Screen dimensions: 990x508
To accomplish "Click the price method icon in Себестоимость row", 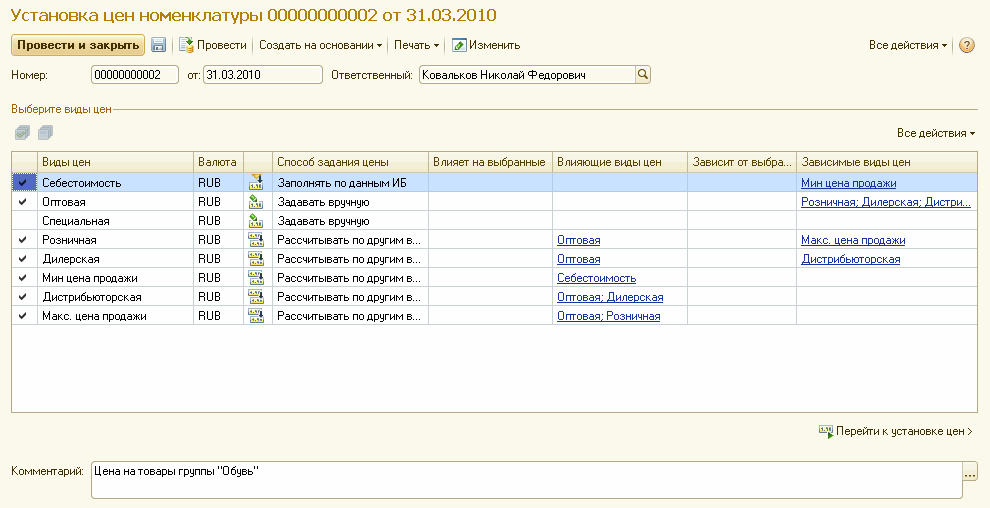I will tap(256, 182).
